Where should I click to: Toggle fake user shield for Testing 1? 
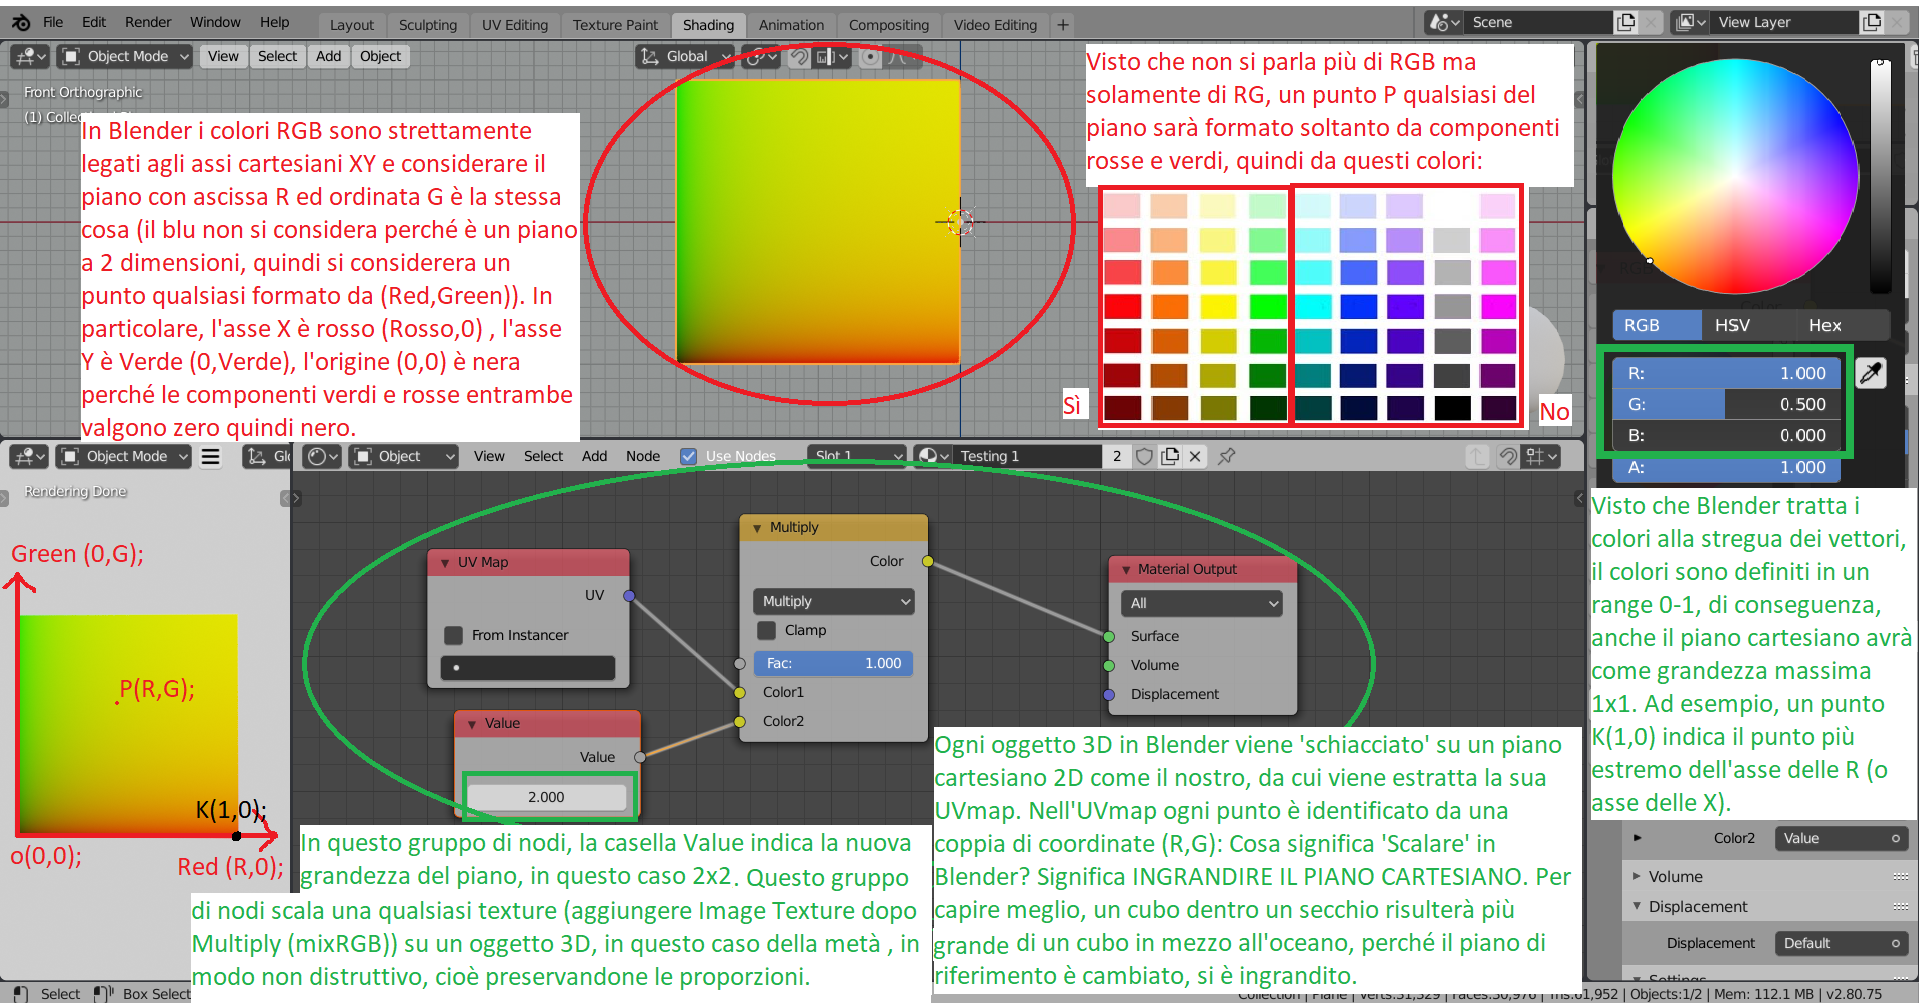point(1144,456)
